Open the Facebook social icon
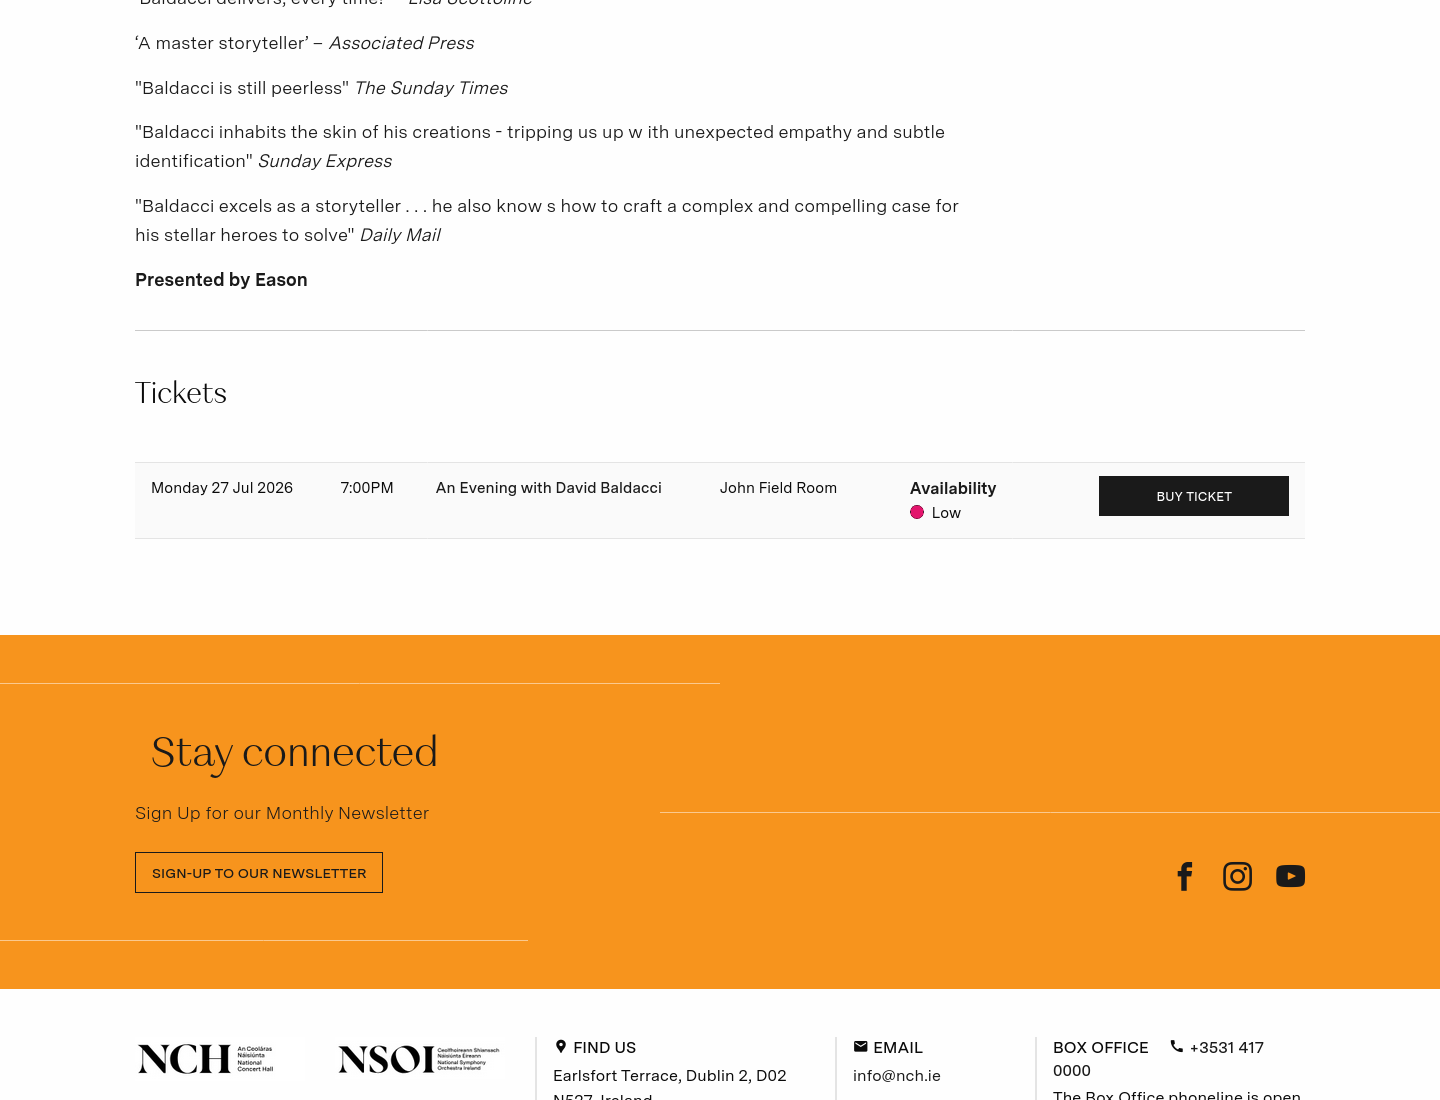Screen dimensions: 1440x1100 [x=1185, y=876]
